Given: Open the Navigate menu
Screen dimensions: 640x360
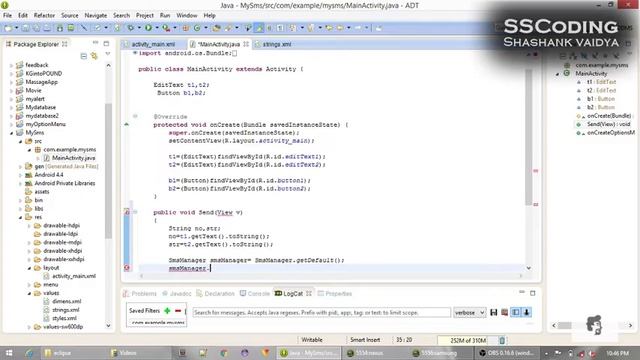Looking at the screenshot, I should (96, 15).
